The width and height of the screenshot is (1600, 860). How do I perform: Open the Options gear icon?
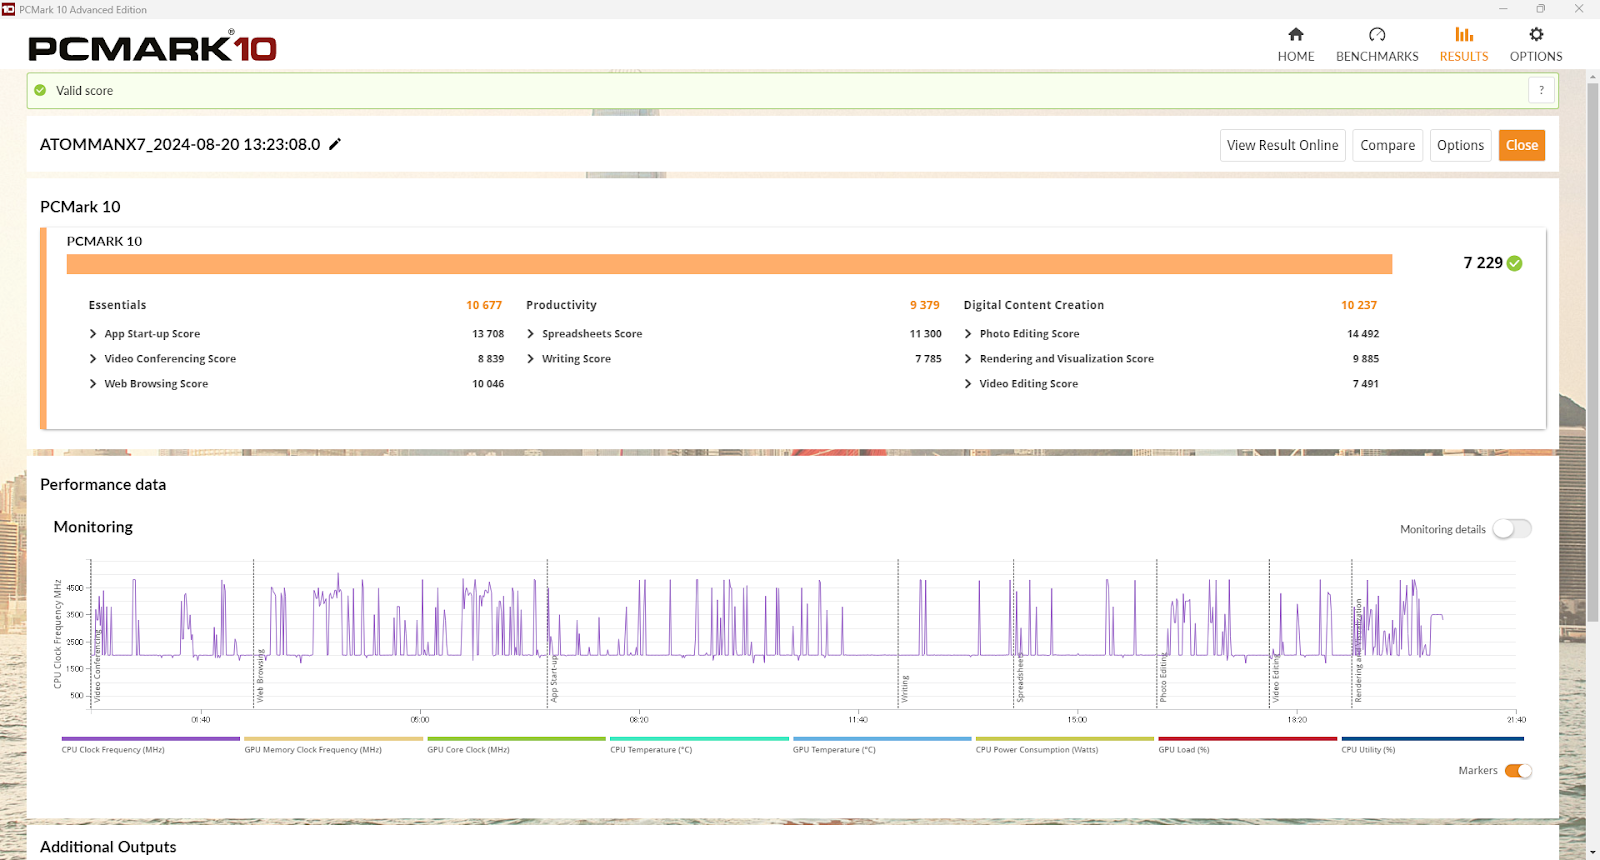coord(1536,35)
